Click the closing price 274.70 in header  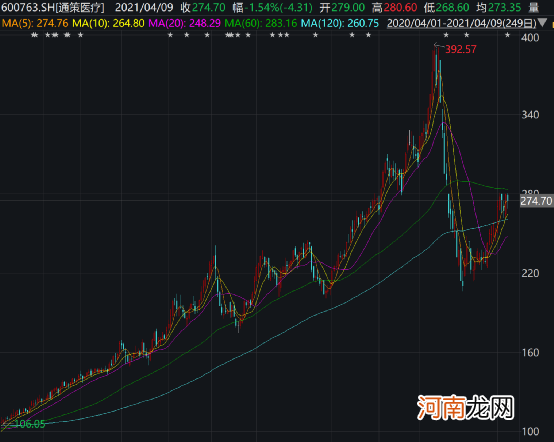click(208, 7)
